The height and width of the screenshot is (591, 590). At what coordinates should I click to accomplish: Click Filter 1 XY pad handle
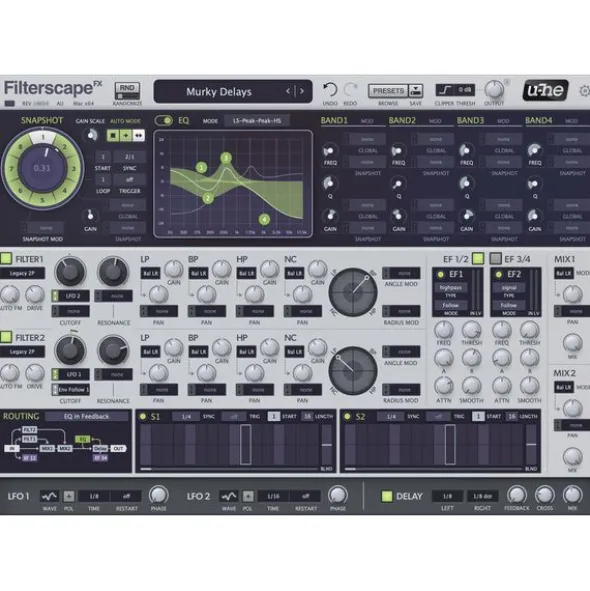point(367,278)
